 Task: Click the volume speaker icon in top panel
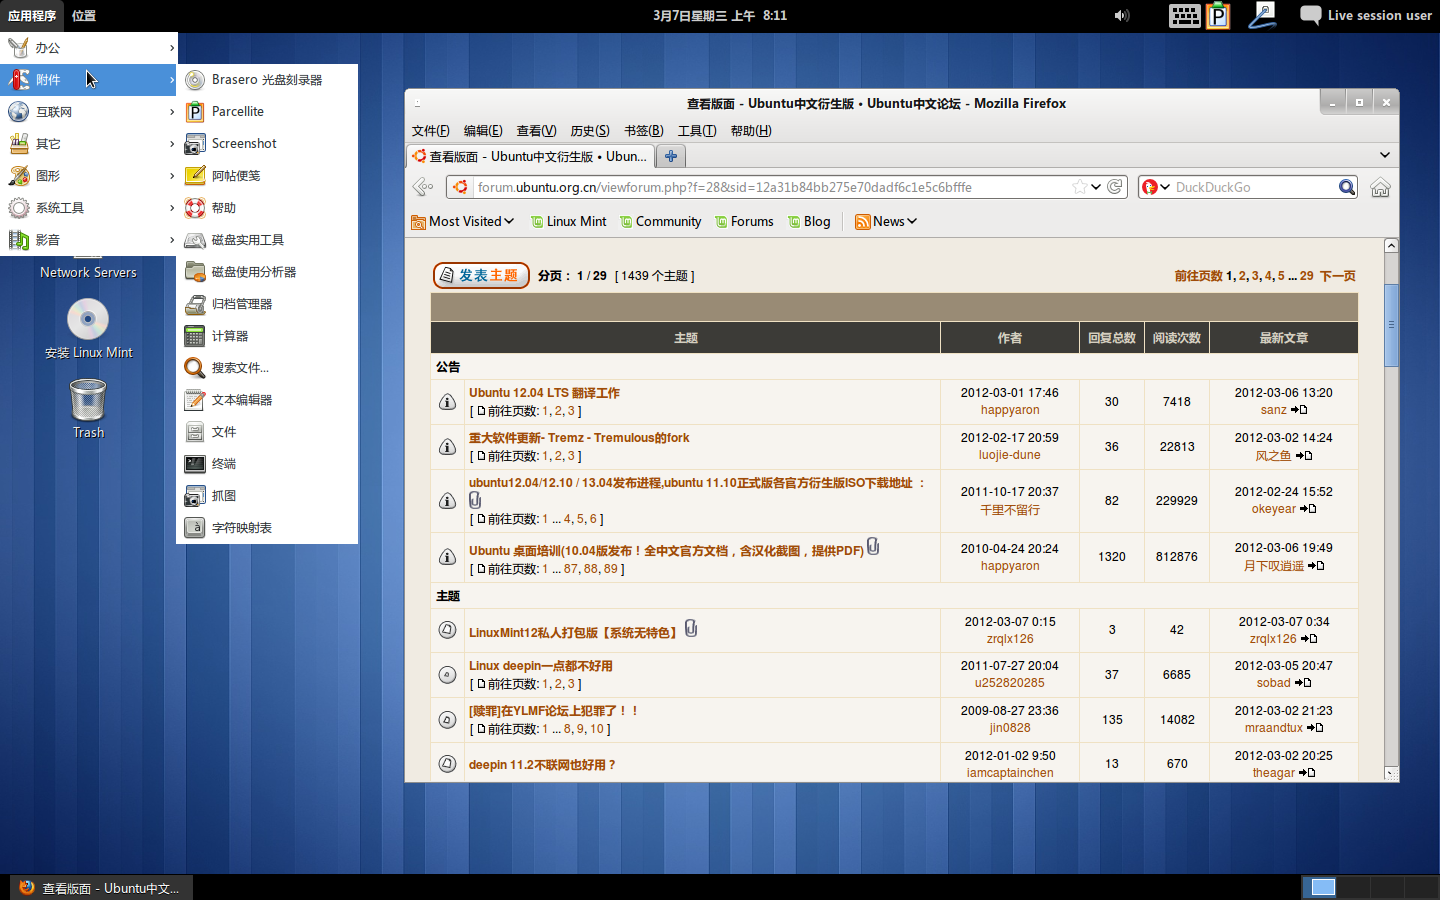coord(1122,15)
